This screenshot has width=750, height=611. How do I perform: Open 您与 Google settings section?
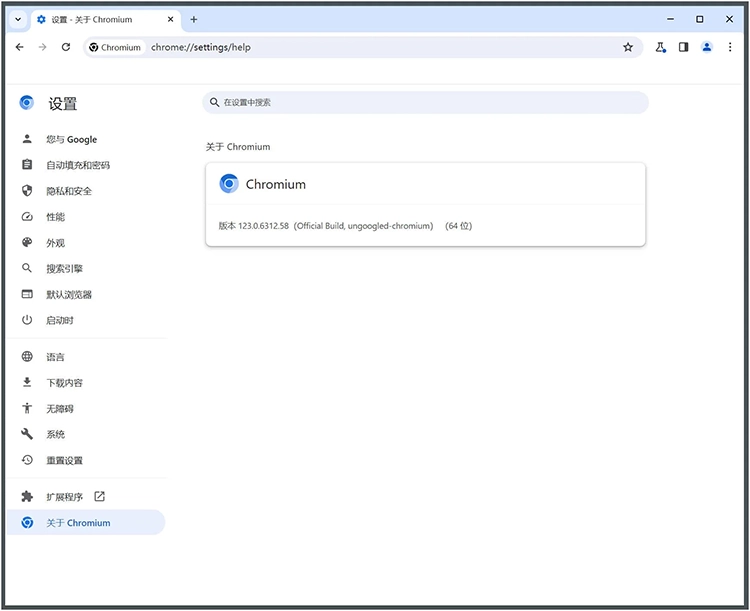pos(71,139)
